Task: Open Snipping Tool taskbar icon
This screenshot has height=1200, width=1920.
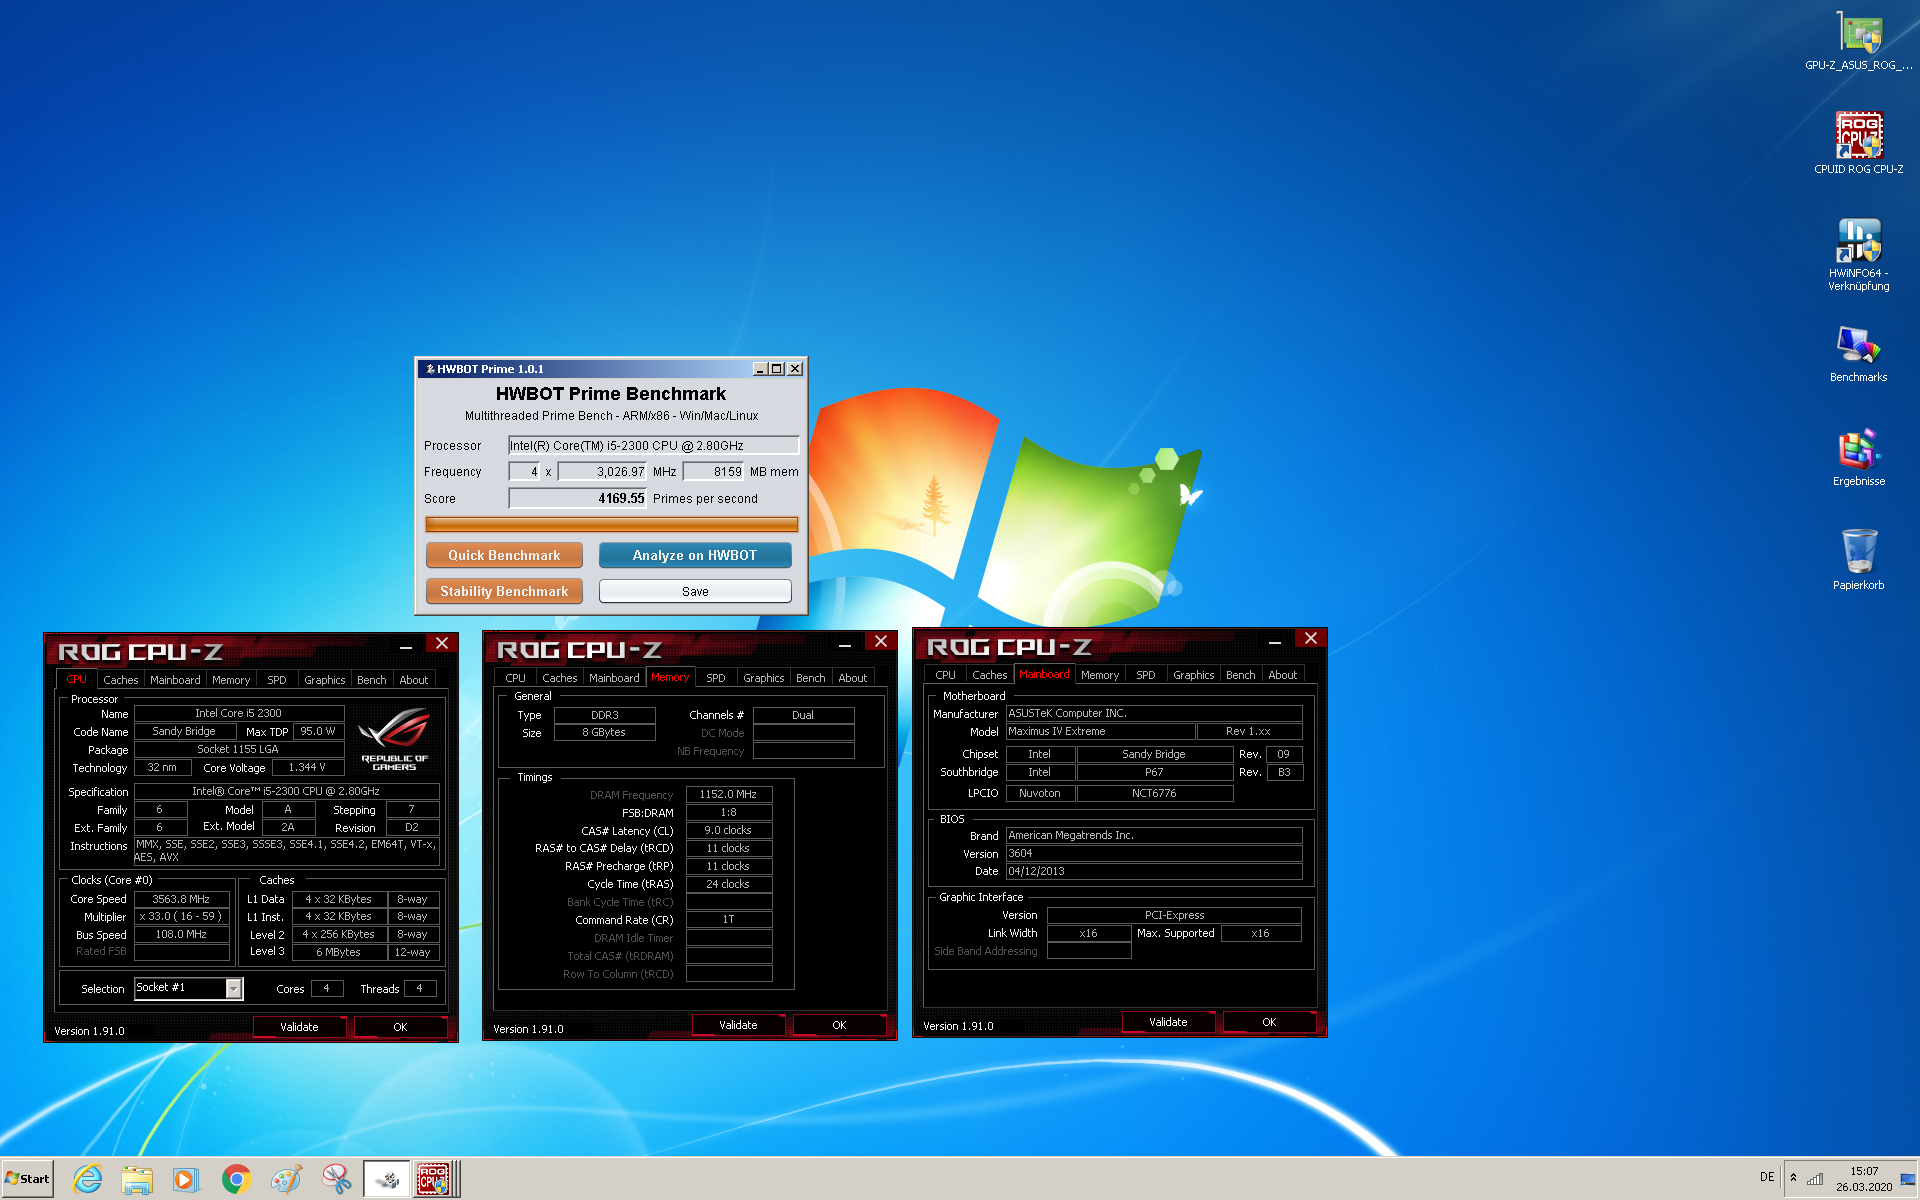Action: 336,1179
